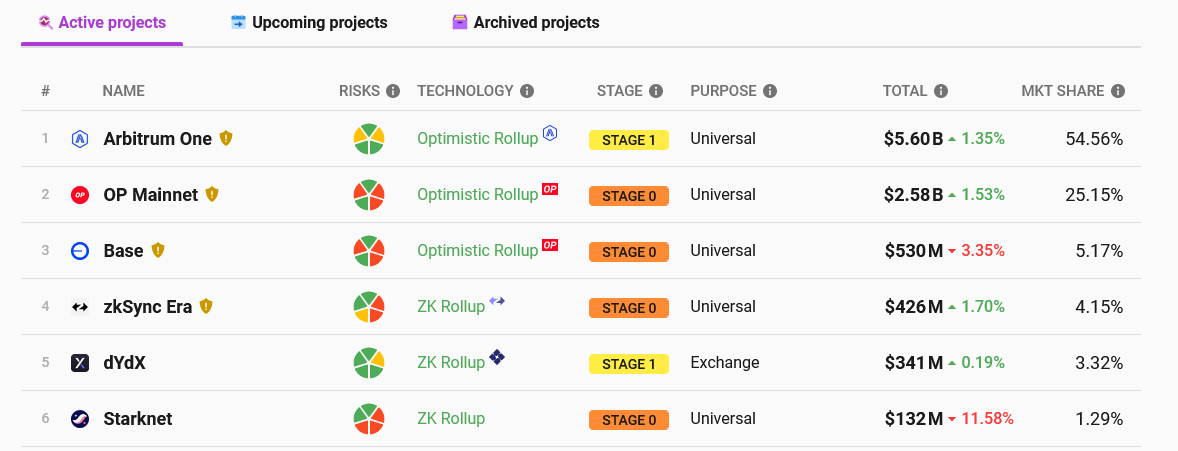Click Base's STAGE 0 badge

(629, 252)
